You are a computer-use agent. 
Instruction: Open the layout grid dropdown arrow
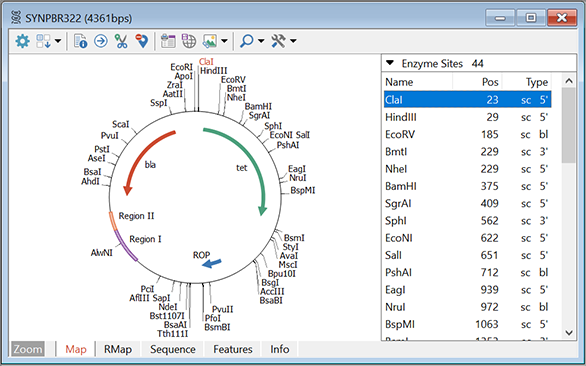pos(58,41)
